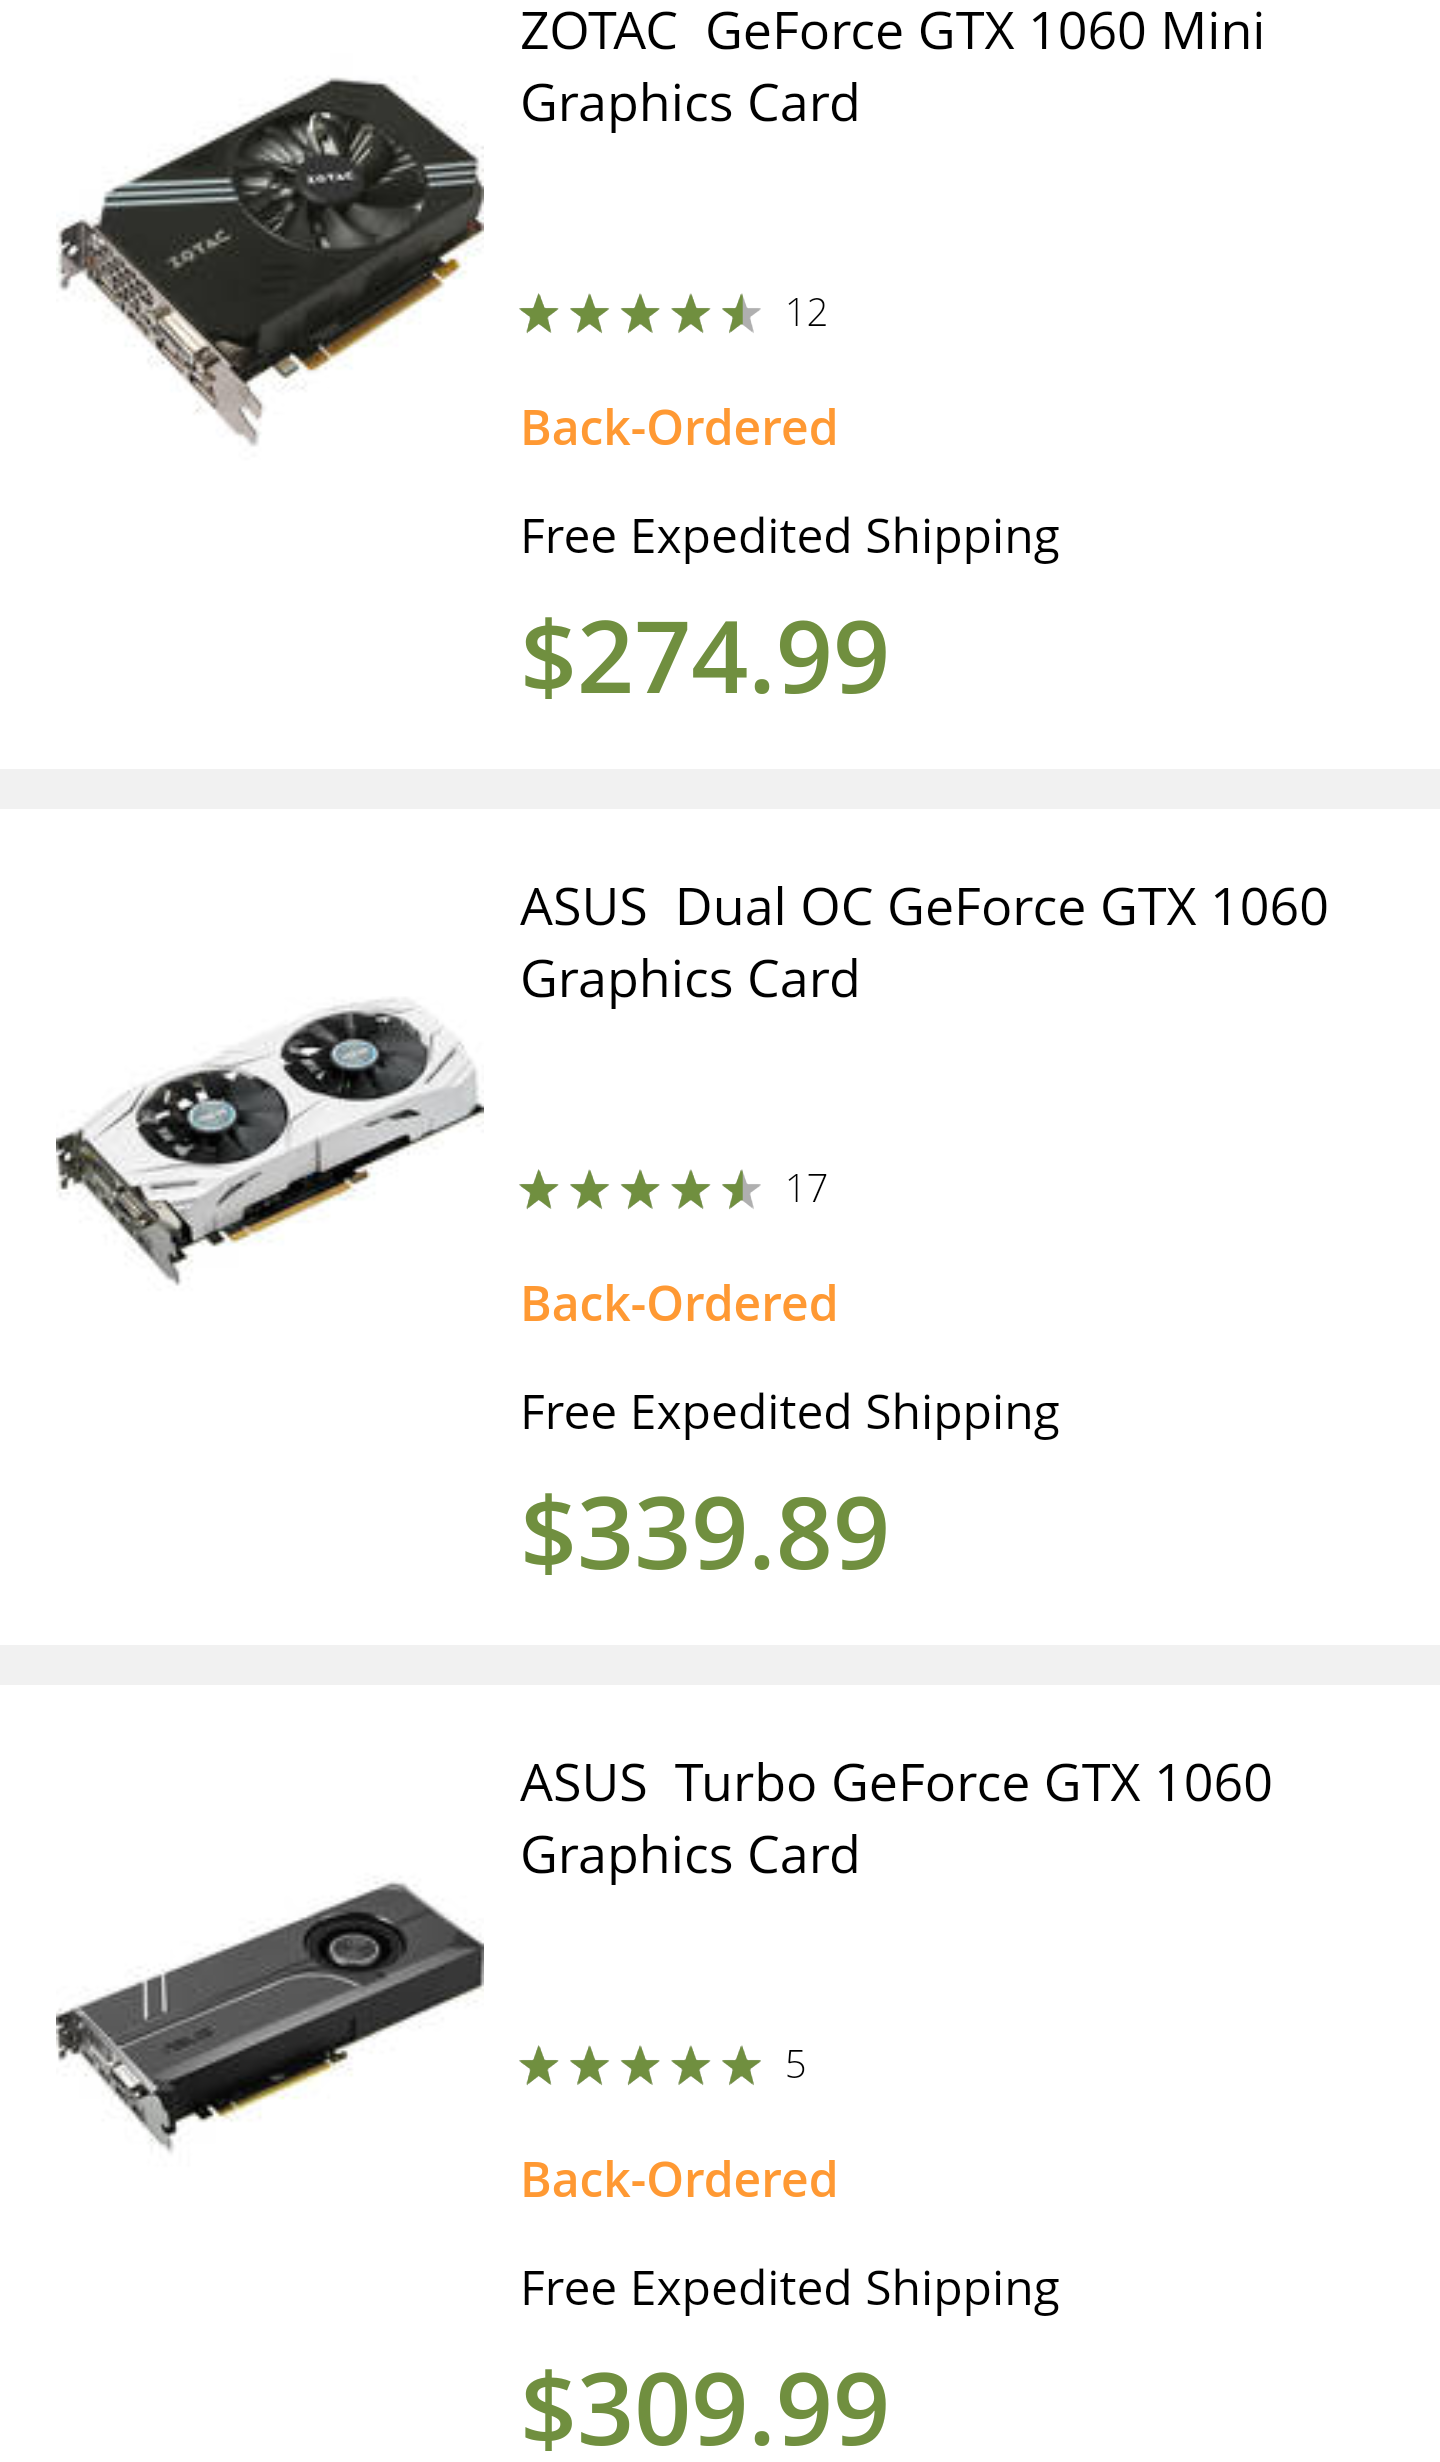This screenshot has width=1440, height=2462.
Task: Click the ASUS Dual OC Back-Ordered label
Action: pyautogui.click(x=679, y=1304)
